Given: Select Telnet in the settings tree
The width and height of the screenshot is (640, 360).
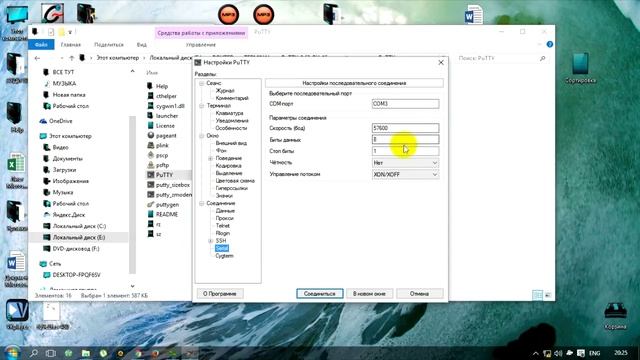Looking at the screenshot, I should [223, 226].
